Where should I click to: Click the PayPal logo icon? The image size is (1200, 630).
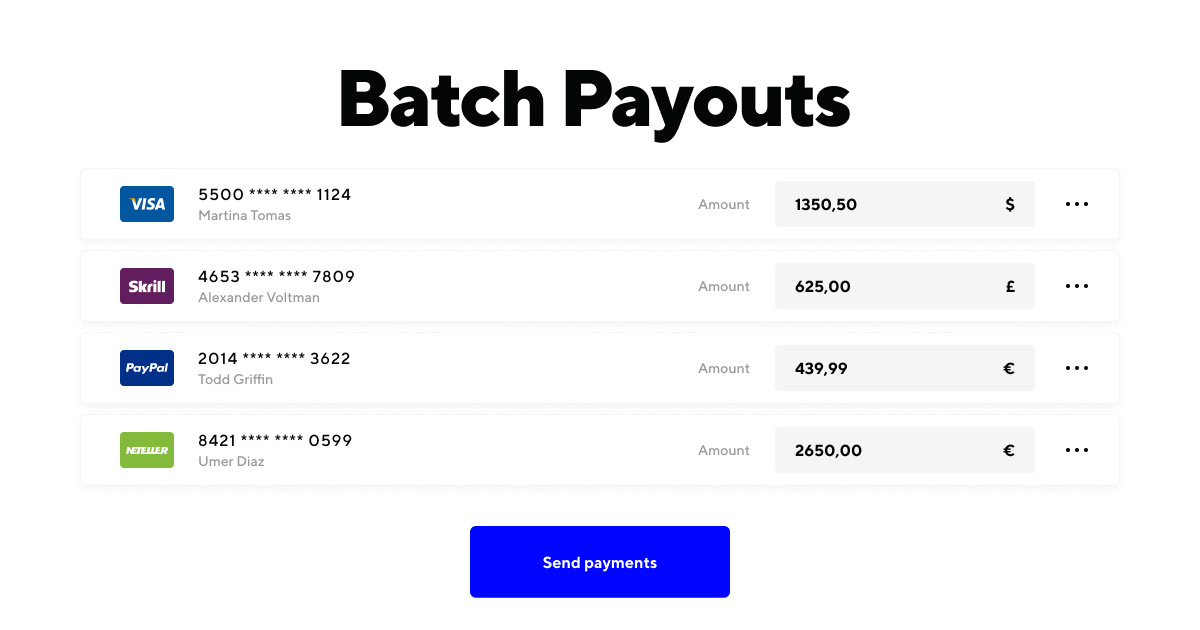(146, 368)
